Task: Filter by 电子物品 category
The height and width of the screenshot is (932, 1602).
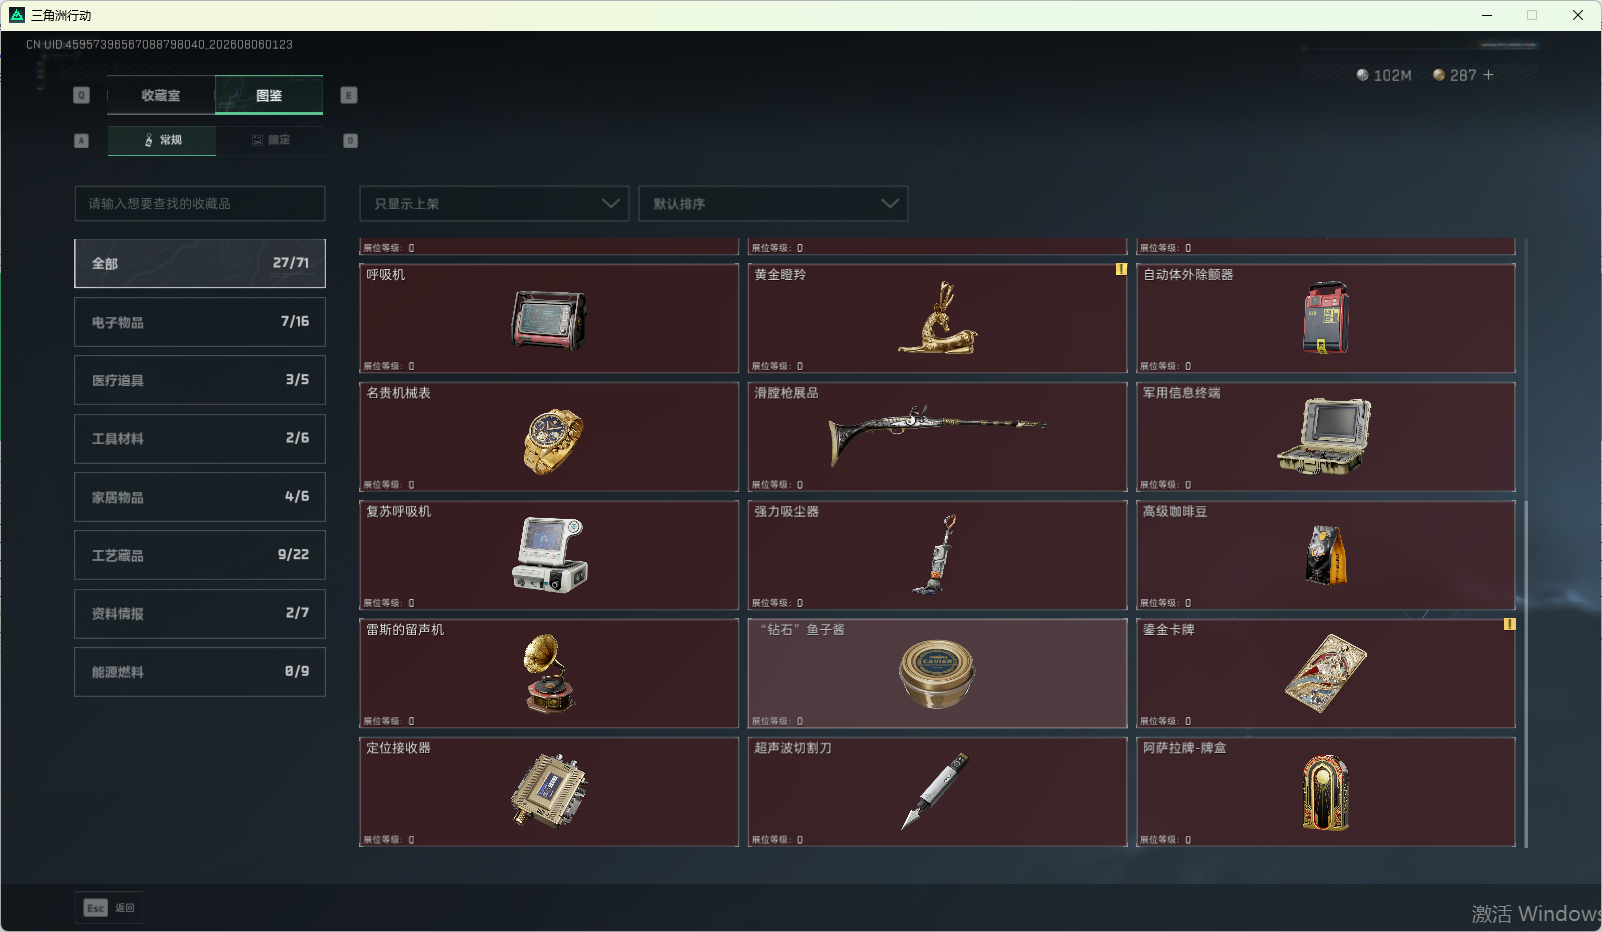Action: coord(200,322)
